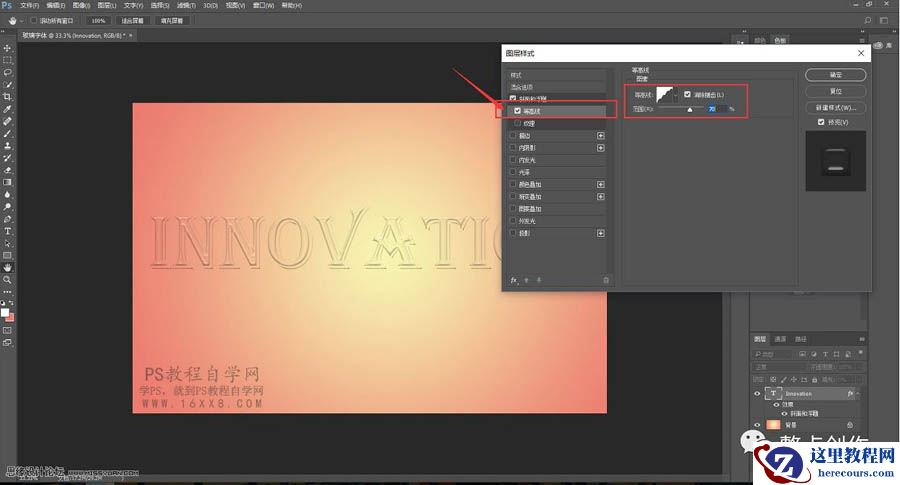Open the 文件 (File) menu
Screen dimensions: 900x485
29,5
